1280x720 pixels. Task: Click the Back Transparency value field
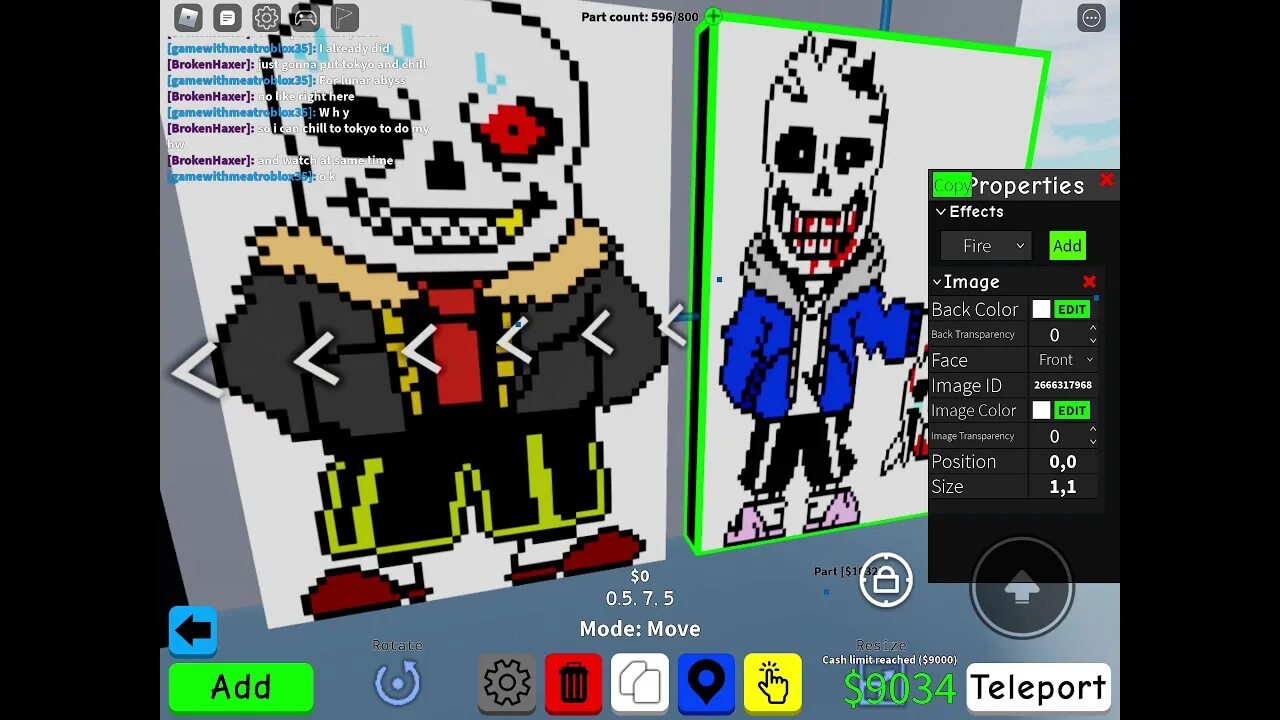pos(1055,335)
